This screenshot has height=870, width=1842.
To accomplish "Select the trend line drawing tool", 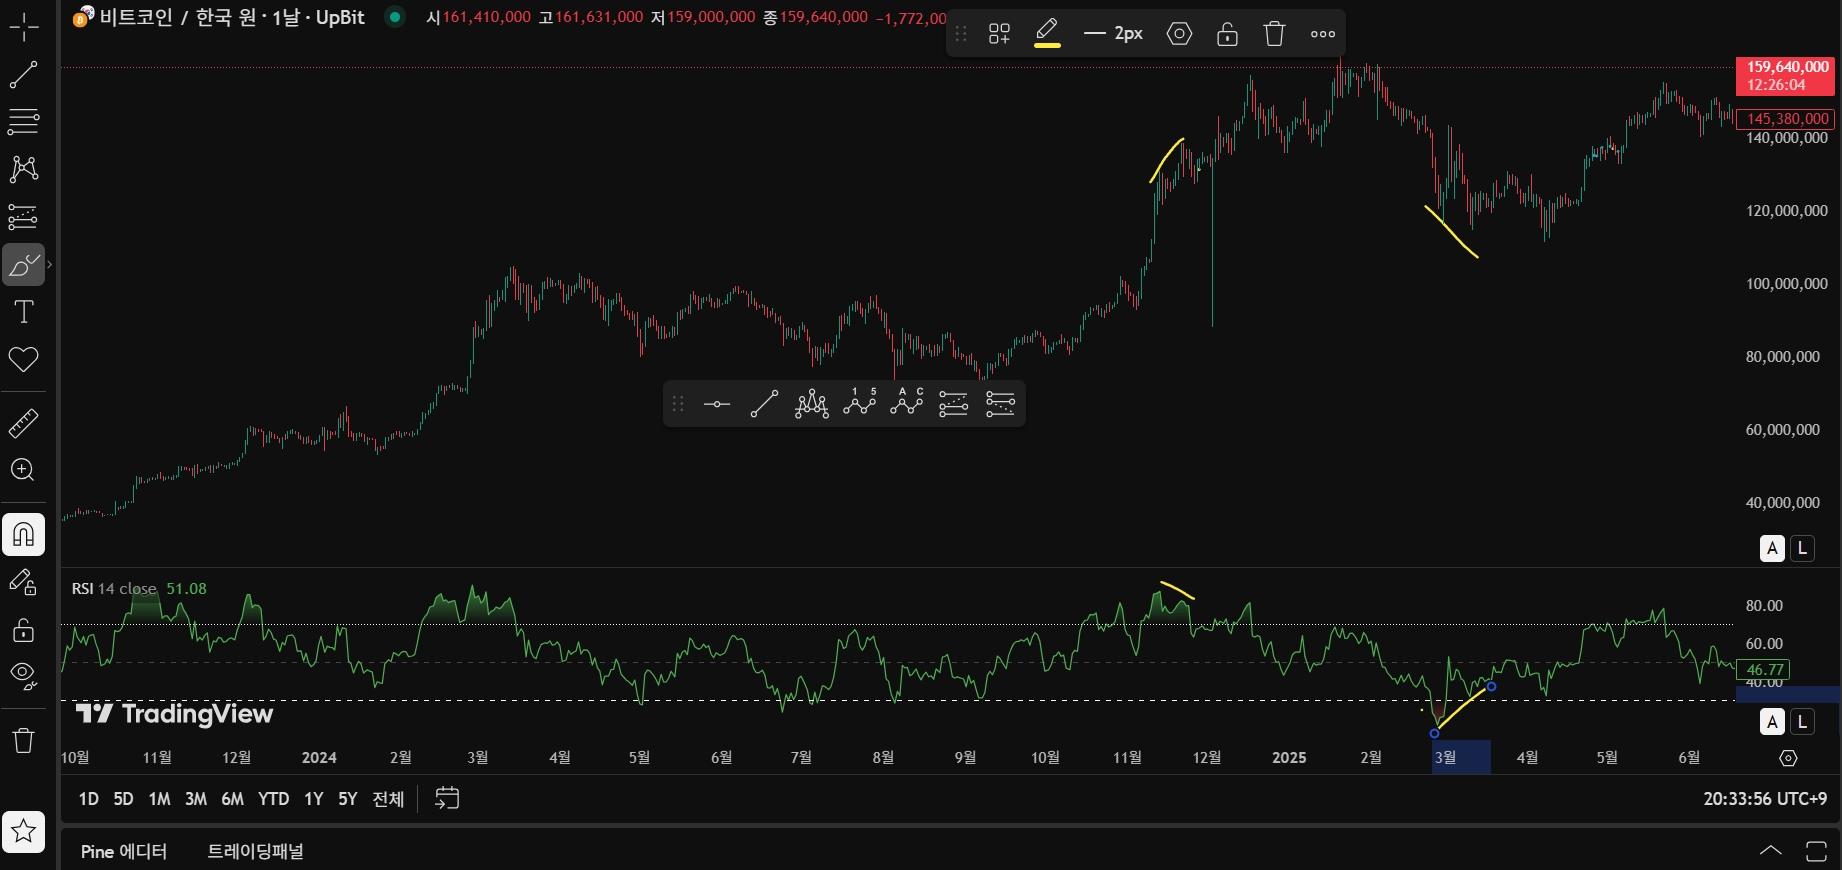I will coord(23,74).
